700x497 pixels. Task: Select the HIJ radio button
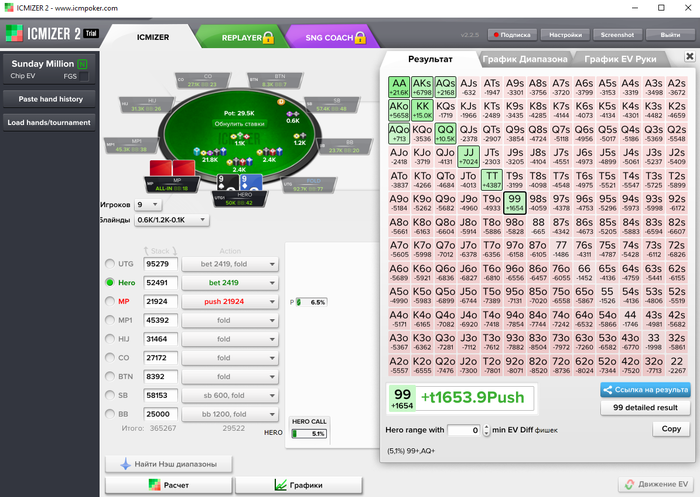(109, 339)
